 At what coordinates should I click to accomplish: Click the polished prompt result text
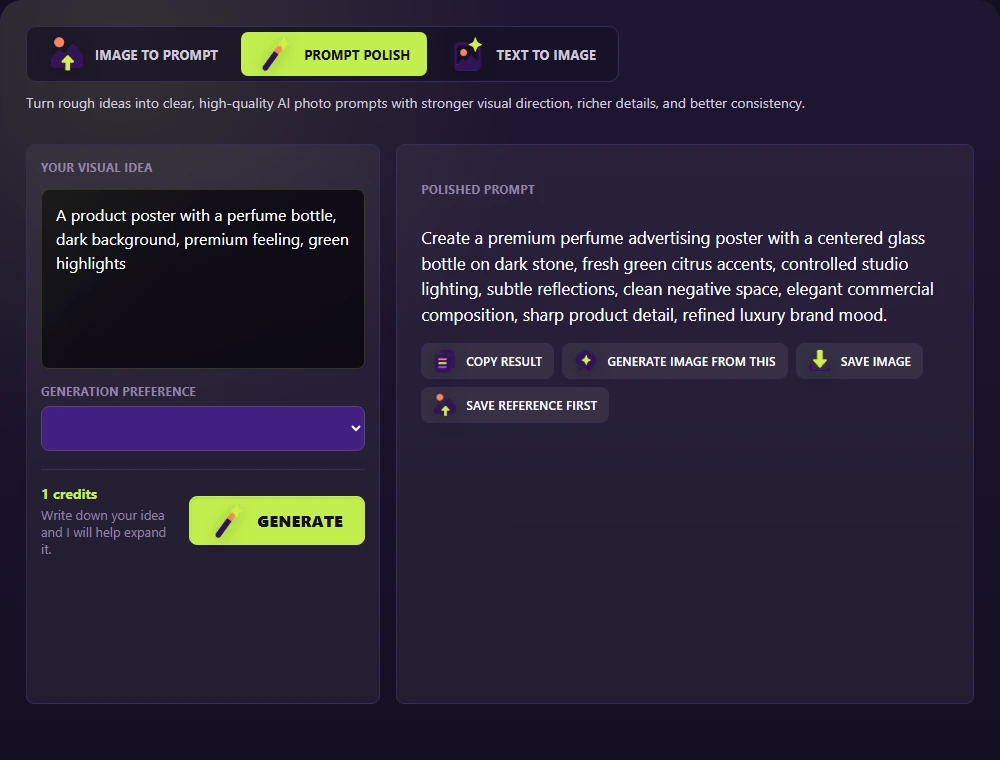[x=677, y=277]
